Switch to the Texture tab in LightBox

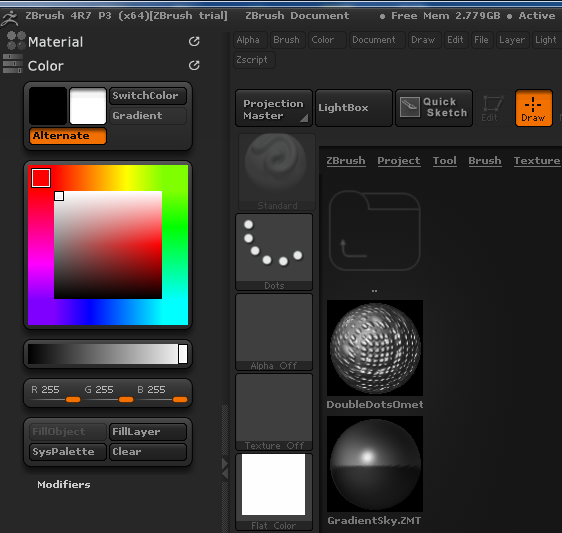(537, 161)
